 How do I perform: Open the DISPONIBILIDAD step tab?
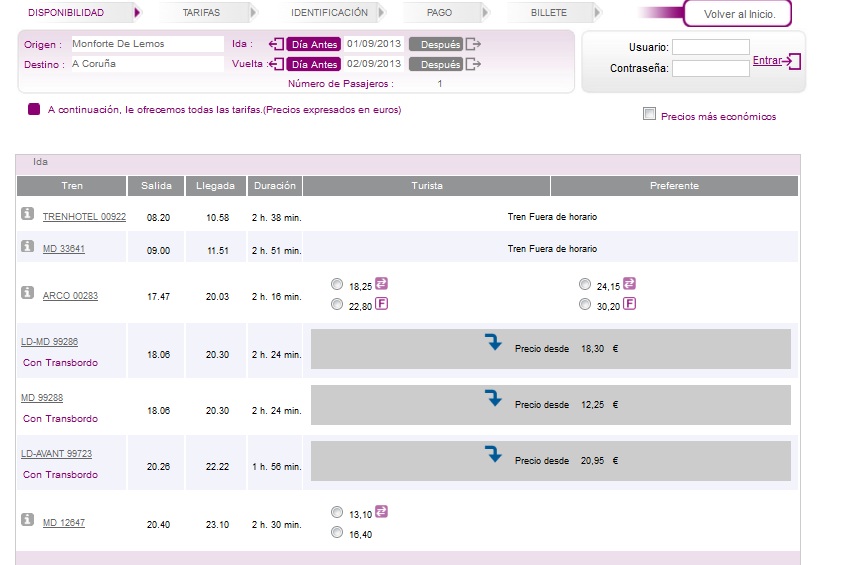[66, 13]
